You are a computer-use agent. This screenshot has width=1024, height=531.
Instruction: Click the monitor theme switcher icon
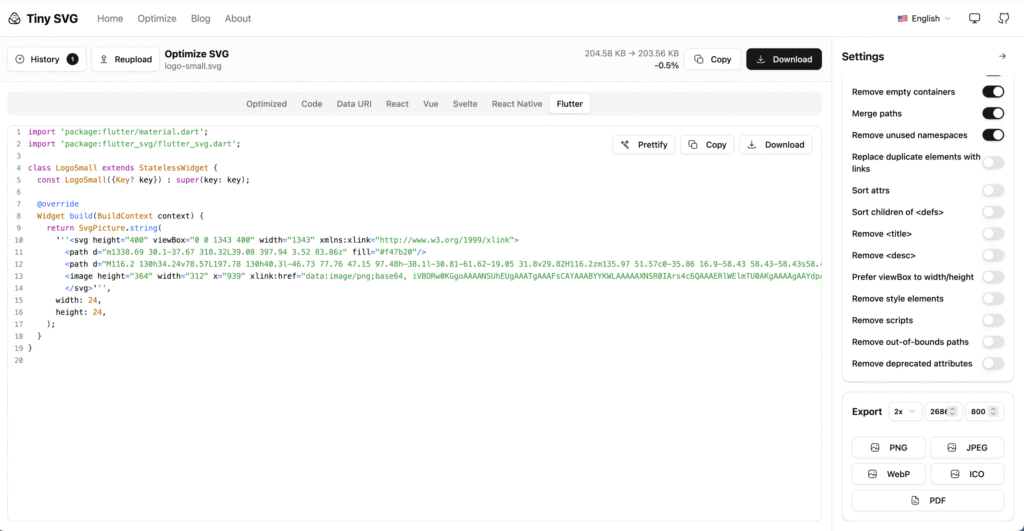975,18
